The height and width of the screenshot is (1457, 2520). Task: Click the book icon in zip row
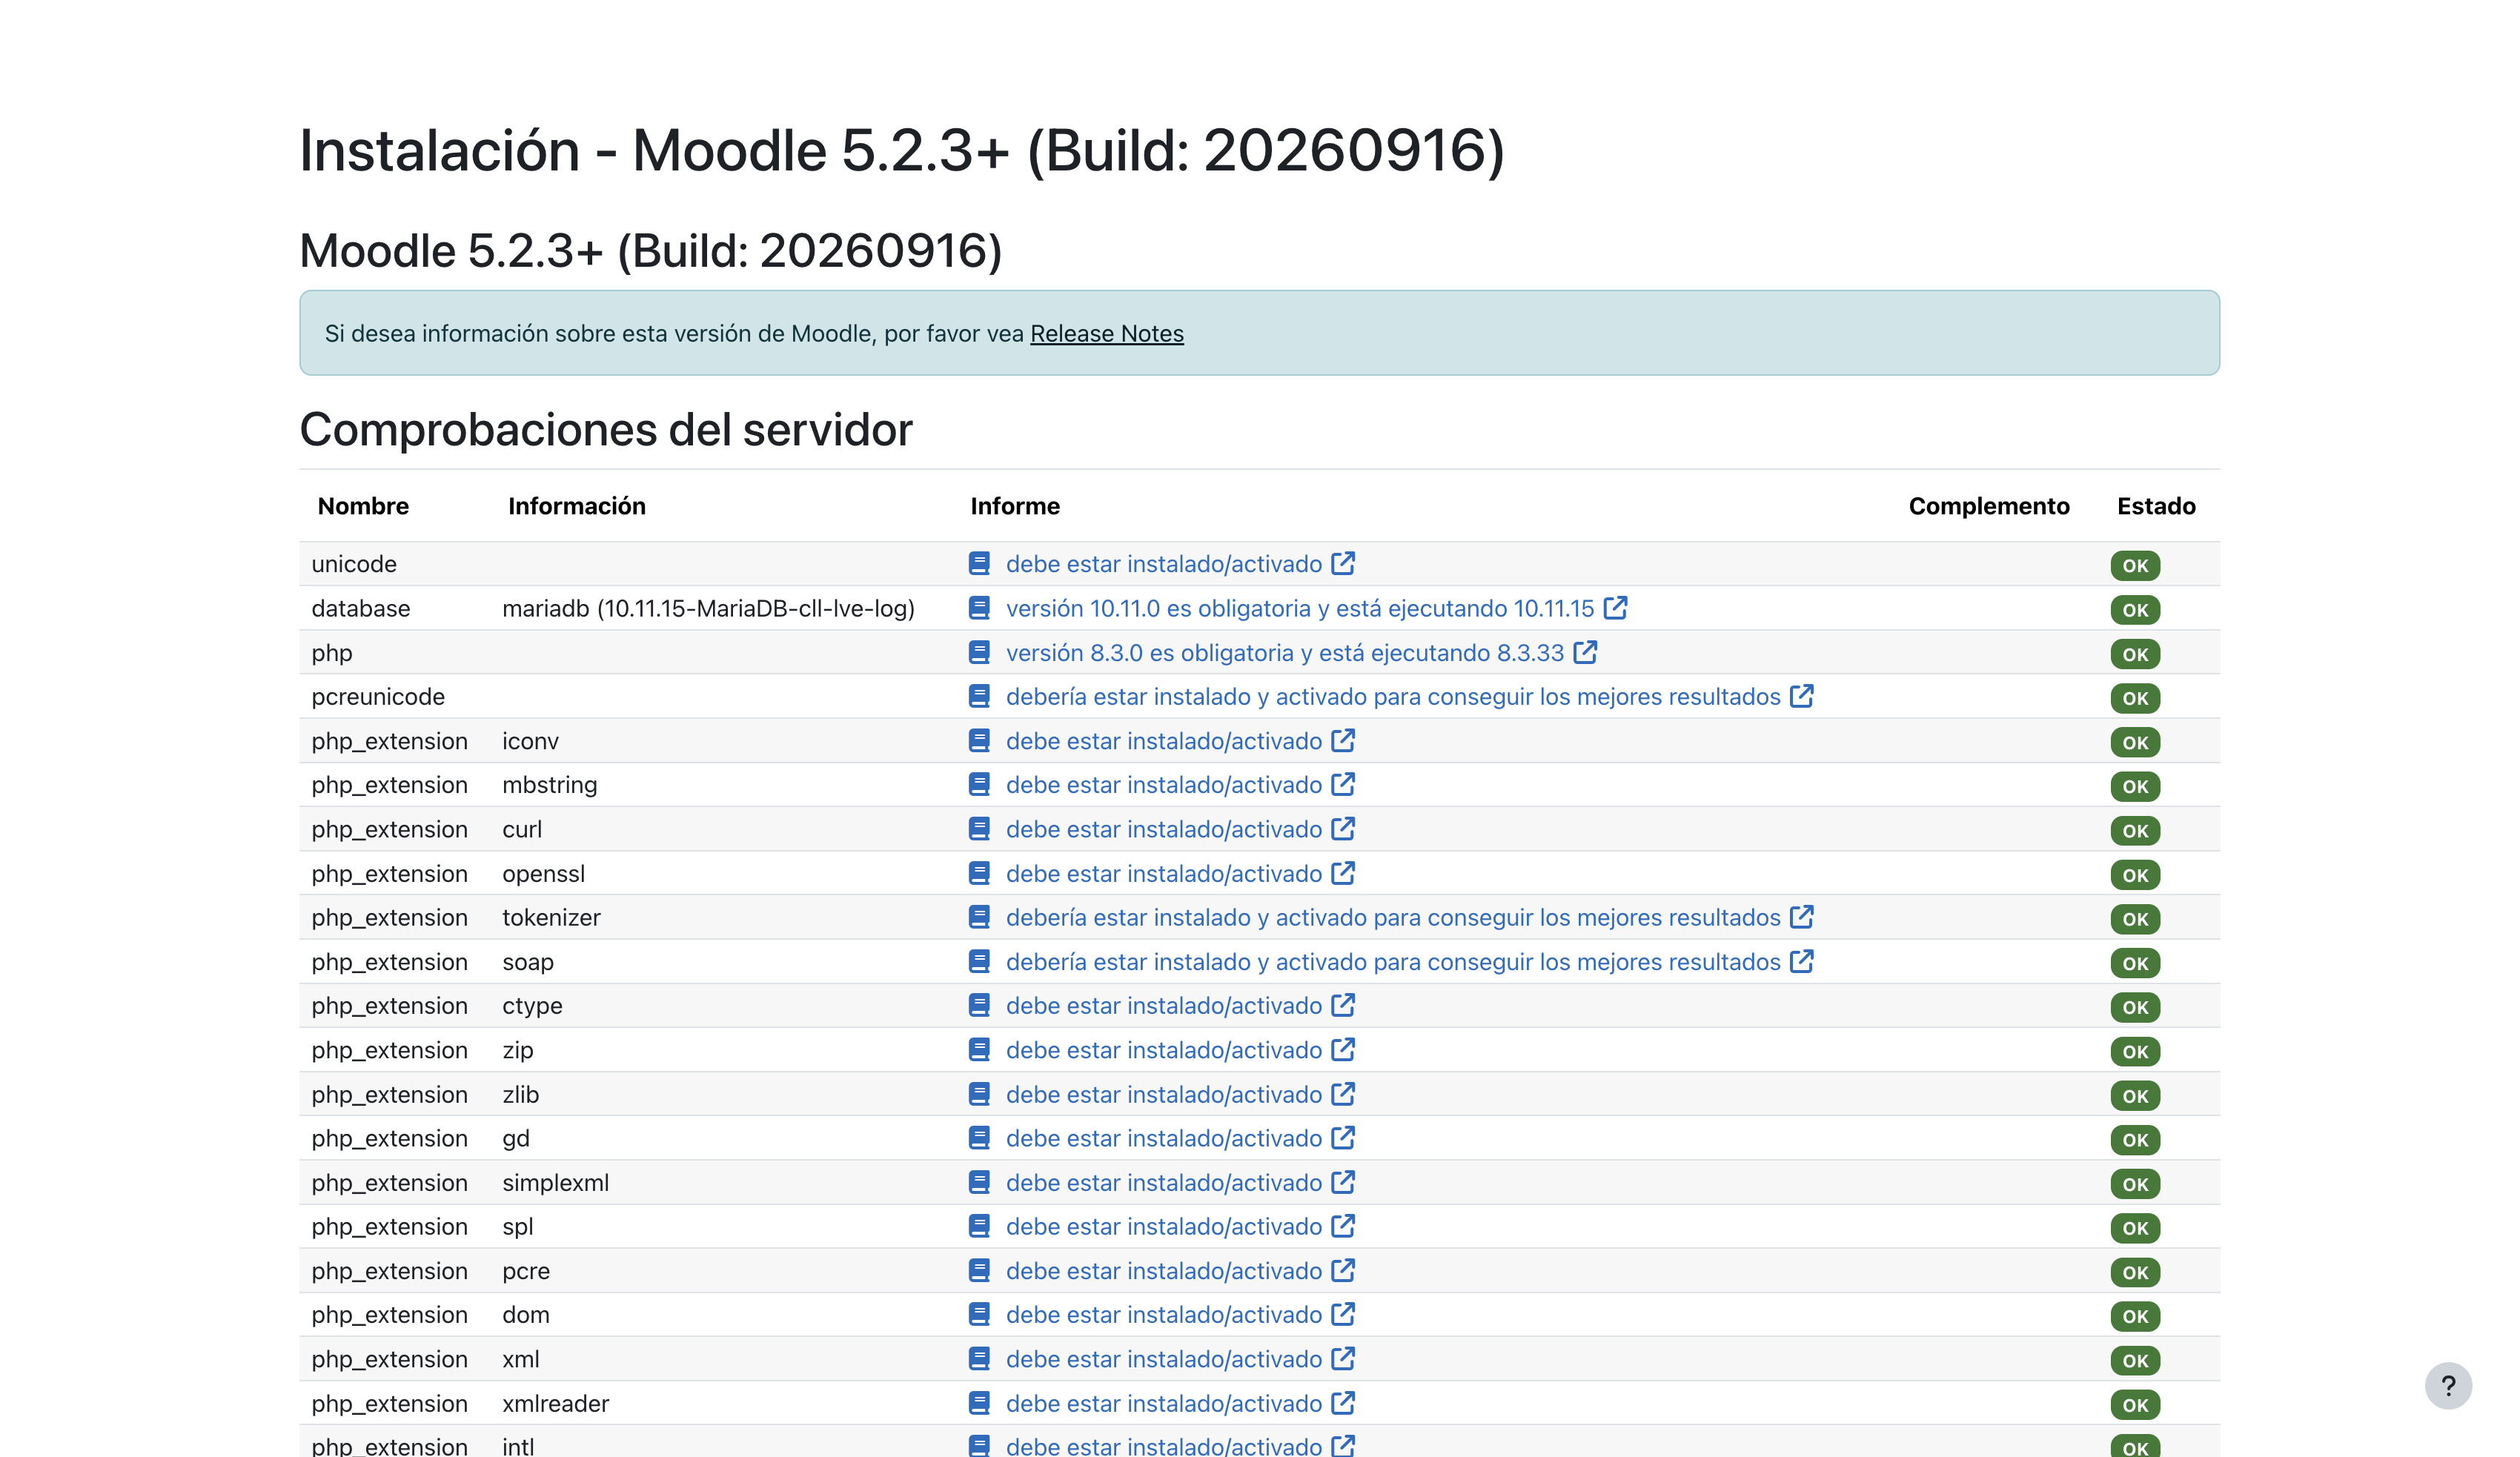click(x=979, y=1050)
